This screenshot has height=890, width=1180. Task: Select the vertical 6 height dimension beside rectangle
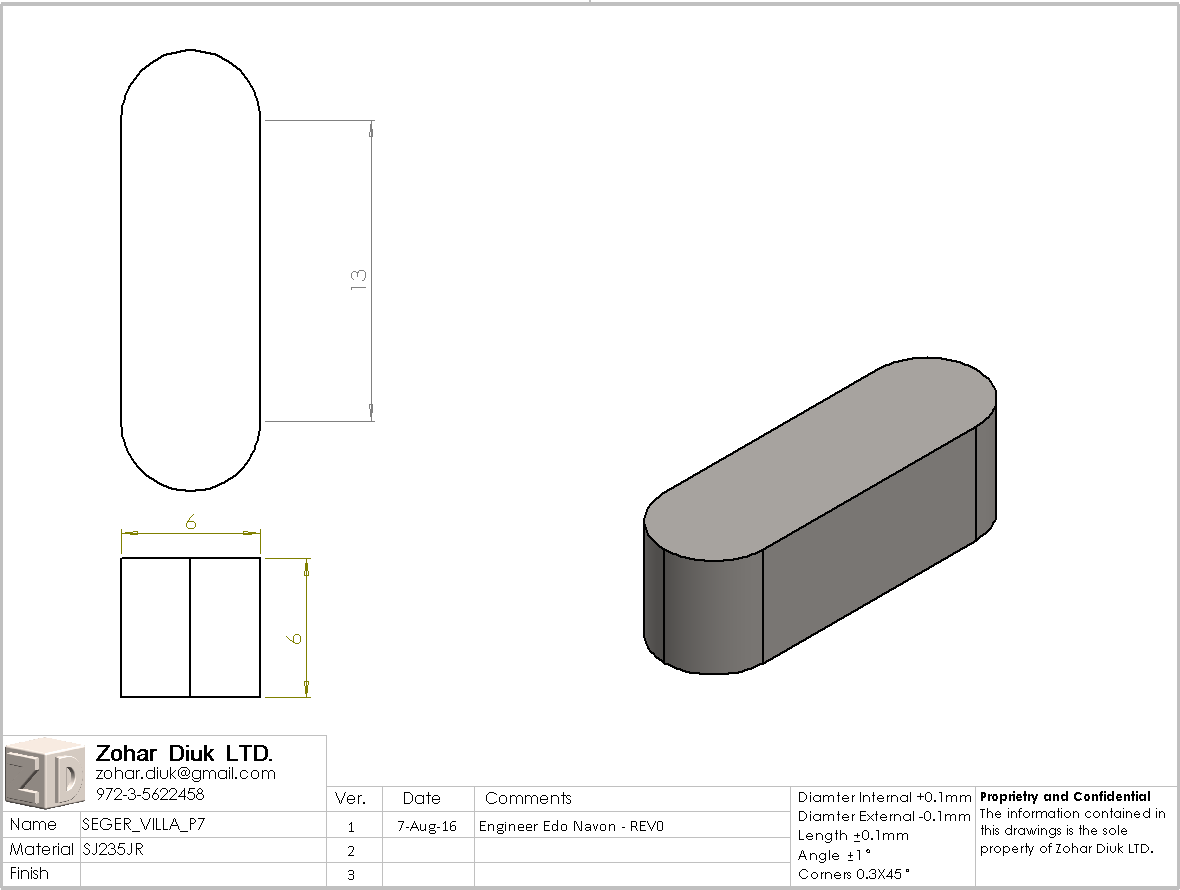[295, 637]
